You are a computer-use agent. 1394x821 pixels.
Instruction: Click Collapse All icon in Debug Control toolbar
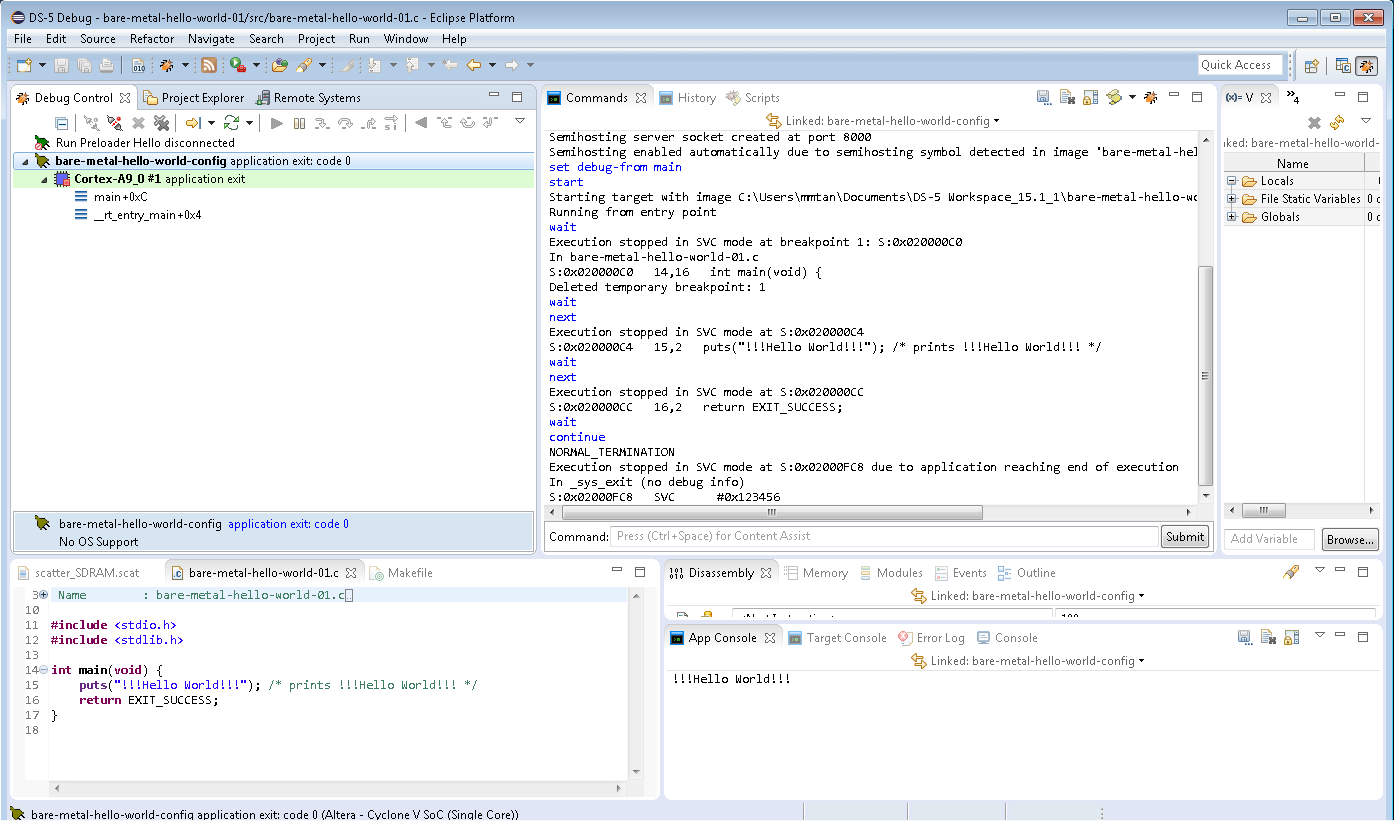click(x=61, y=123)
